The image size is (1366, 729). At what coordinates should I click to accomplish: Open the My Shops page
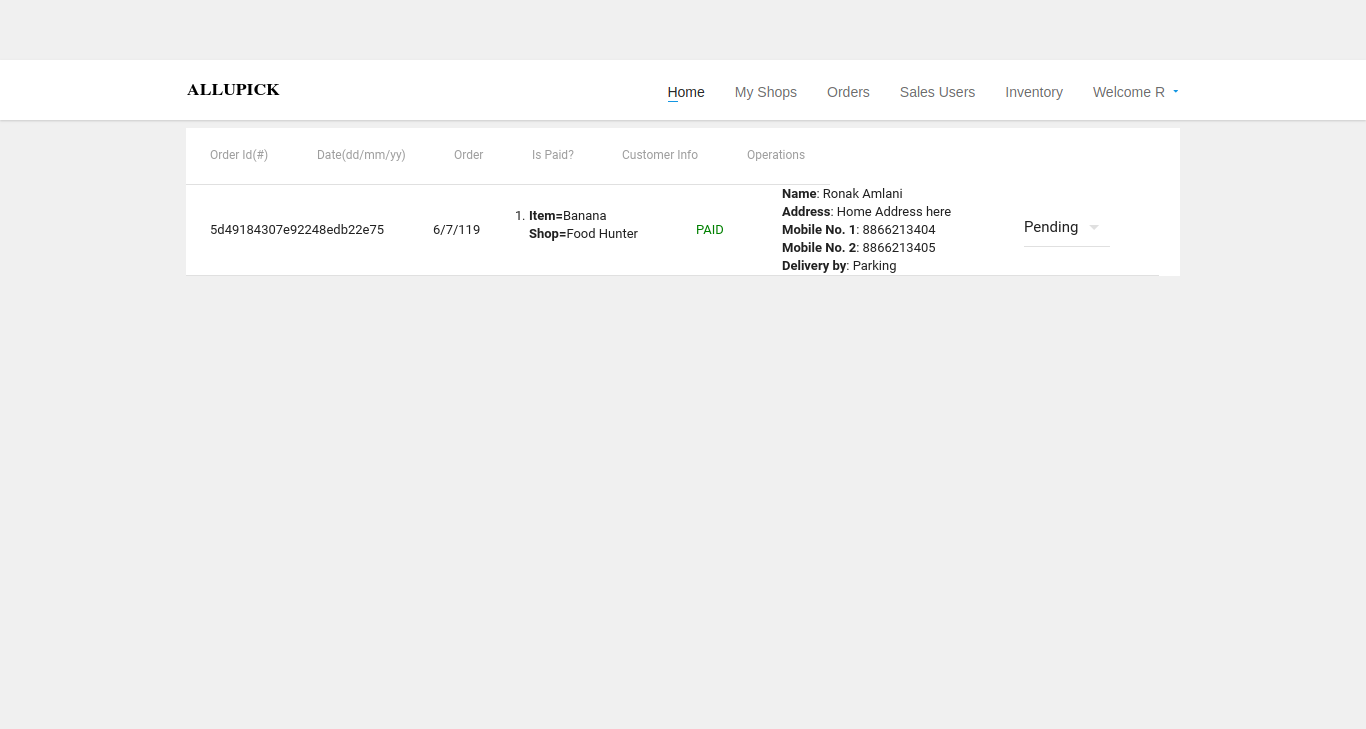pos(765,92)
